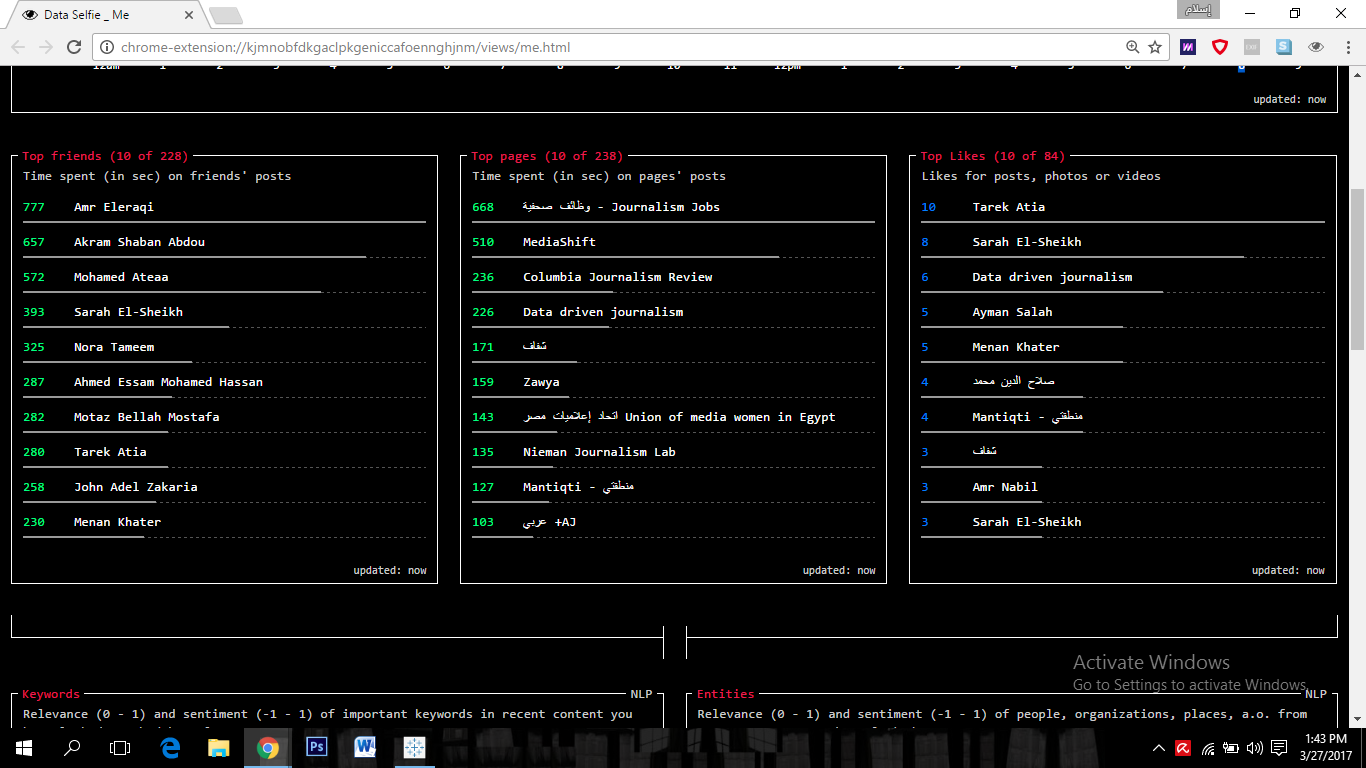1366x768 pixels.
Task: Click Tarek Atia in the Top Likes list
Action: point(1008,207)
